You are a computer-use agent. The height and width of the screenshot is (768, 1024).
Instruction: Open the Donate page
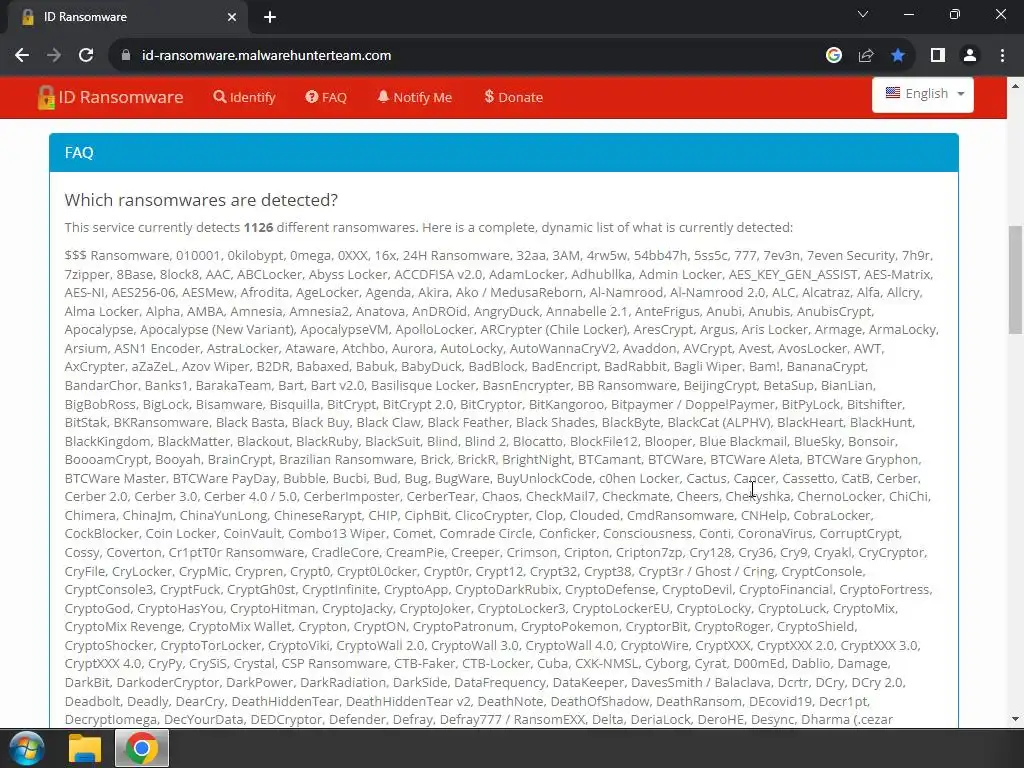coord(513,97)
